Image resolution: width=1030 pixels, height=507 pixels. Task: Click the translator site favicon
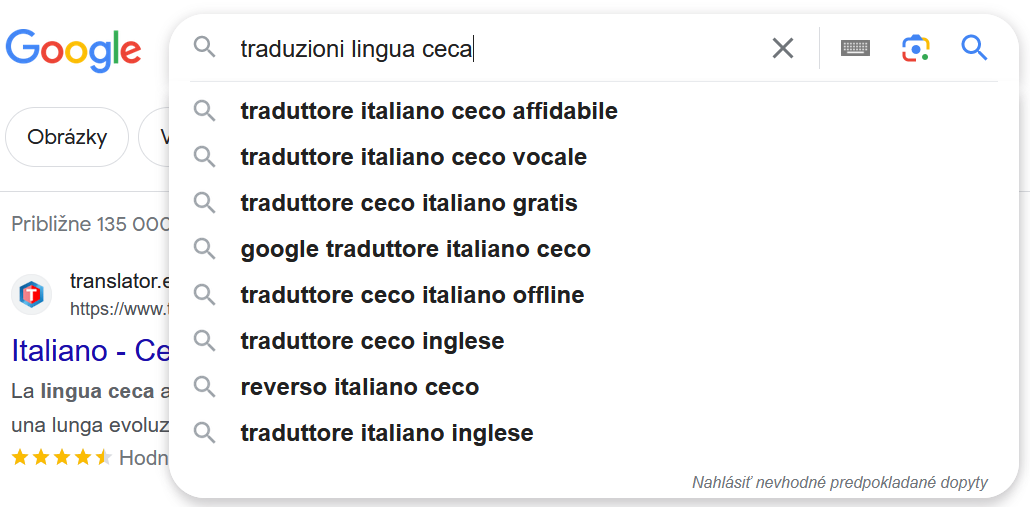click(32, 295)
